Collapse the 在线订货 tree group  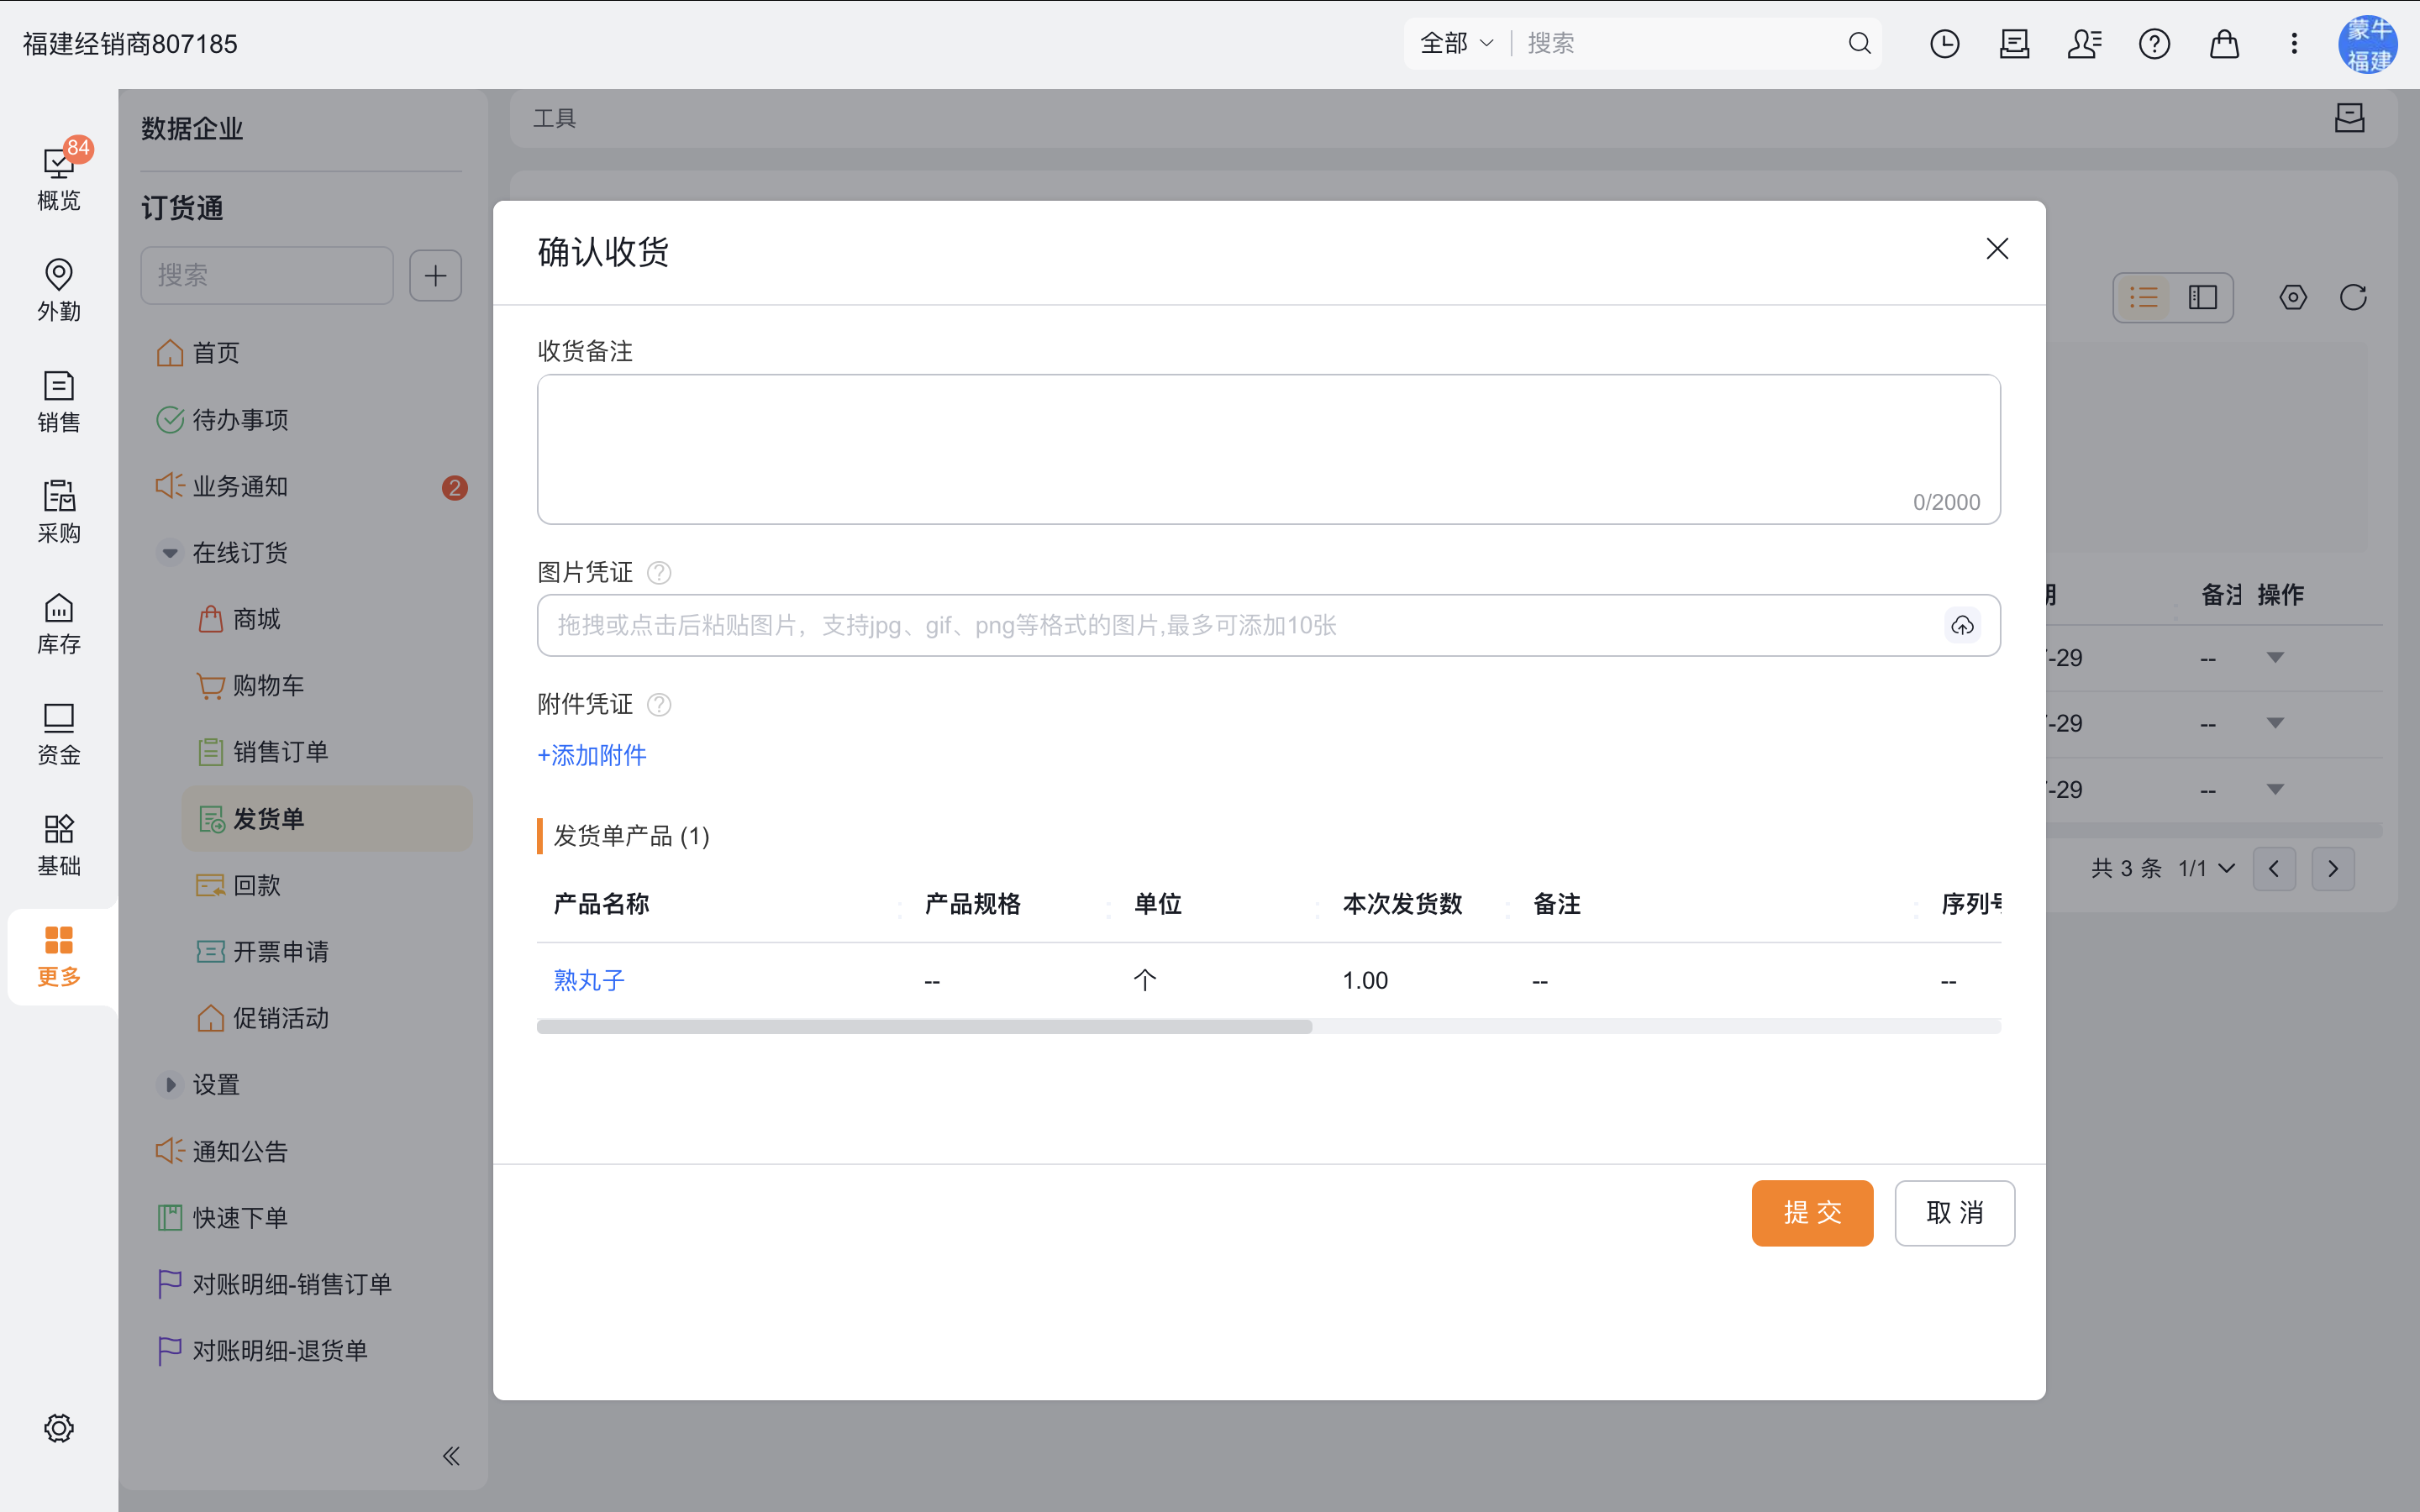[x=170, y=553]
